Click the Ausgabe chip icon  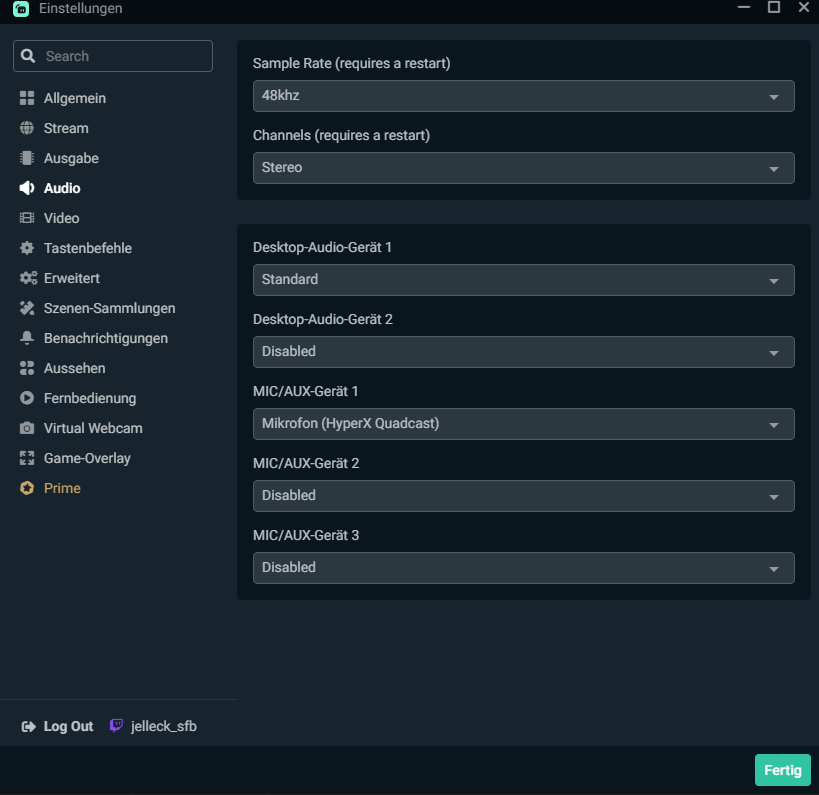click(27, 158)
